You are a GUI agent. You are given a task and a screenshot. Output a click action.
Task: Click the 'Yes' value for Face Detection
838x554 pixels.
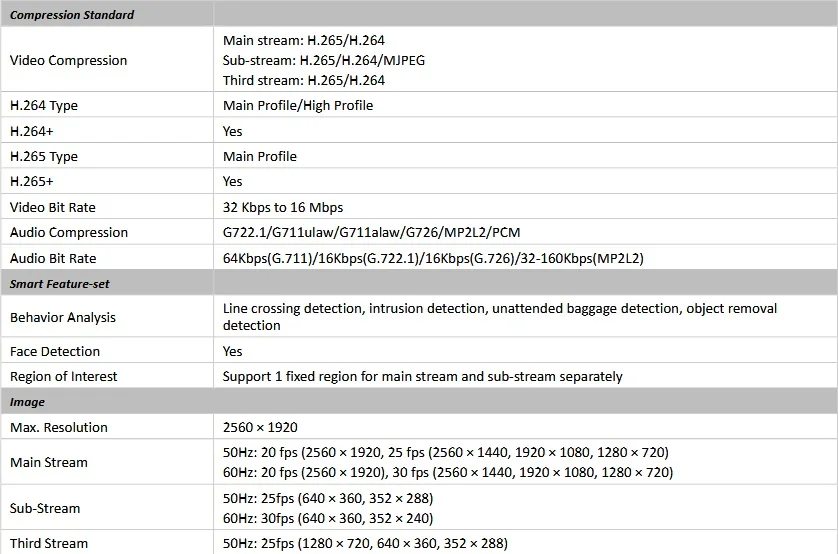click(x=232, y=352)
